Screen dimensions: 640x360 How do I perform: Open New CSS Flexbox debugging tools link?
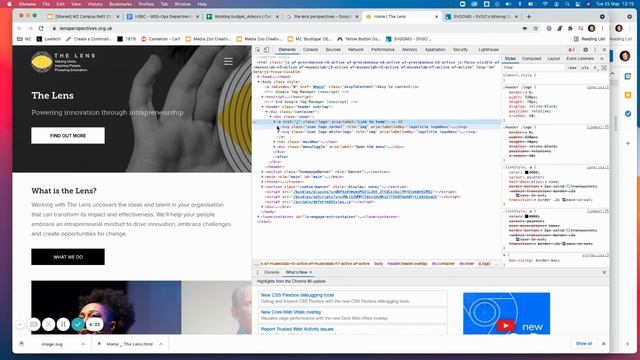[297, 295]
